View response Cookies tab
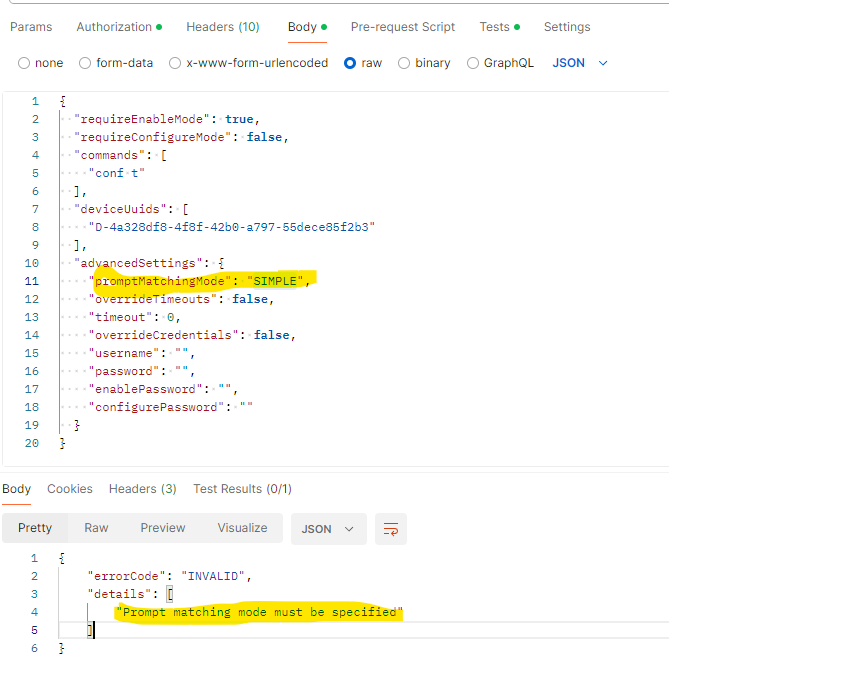 pos(70,489)
